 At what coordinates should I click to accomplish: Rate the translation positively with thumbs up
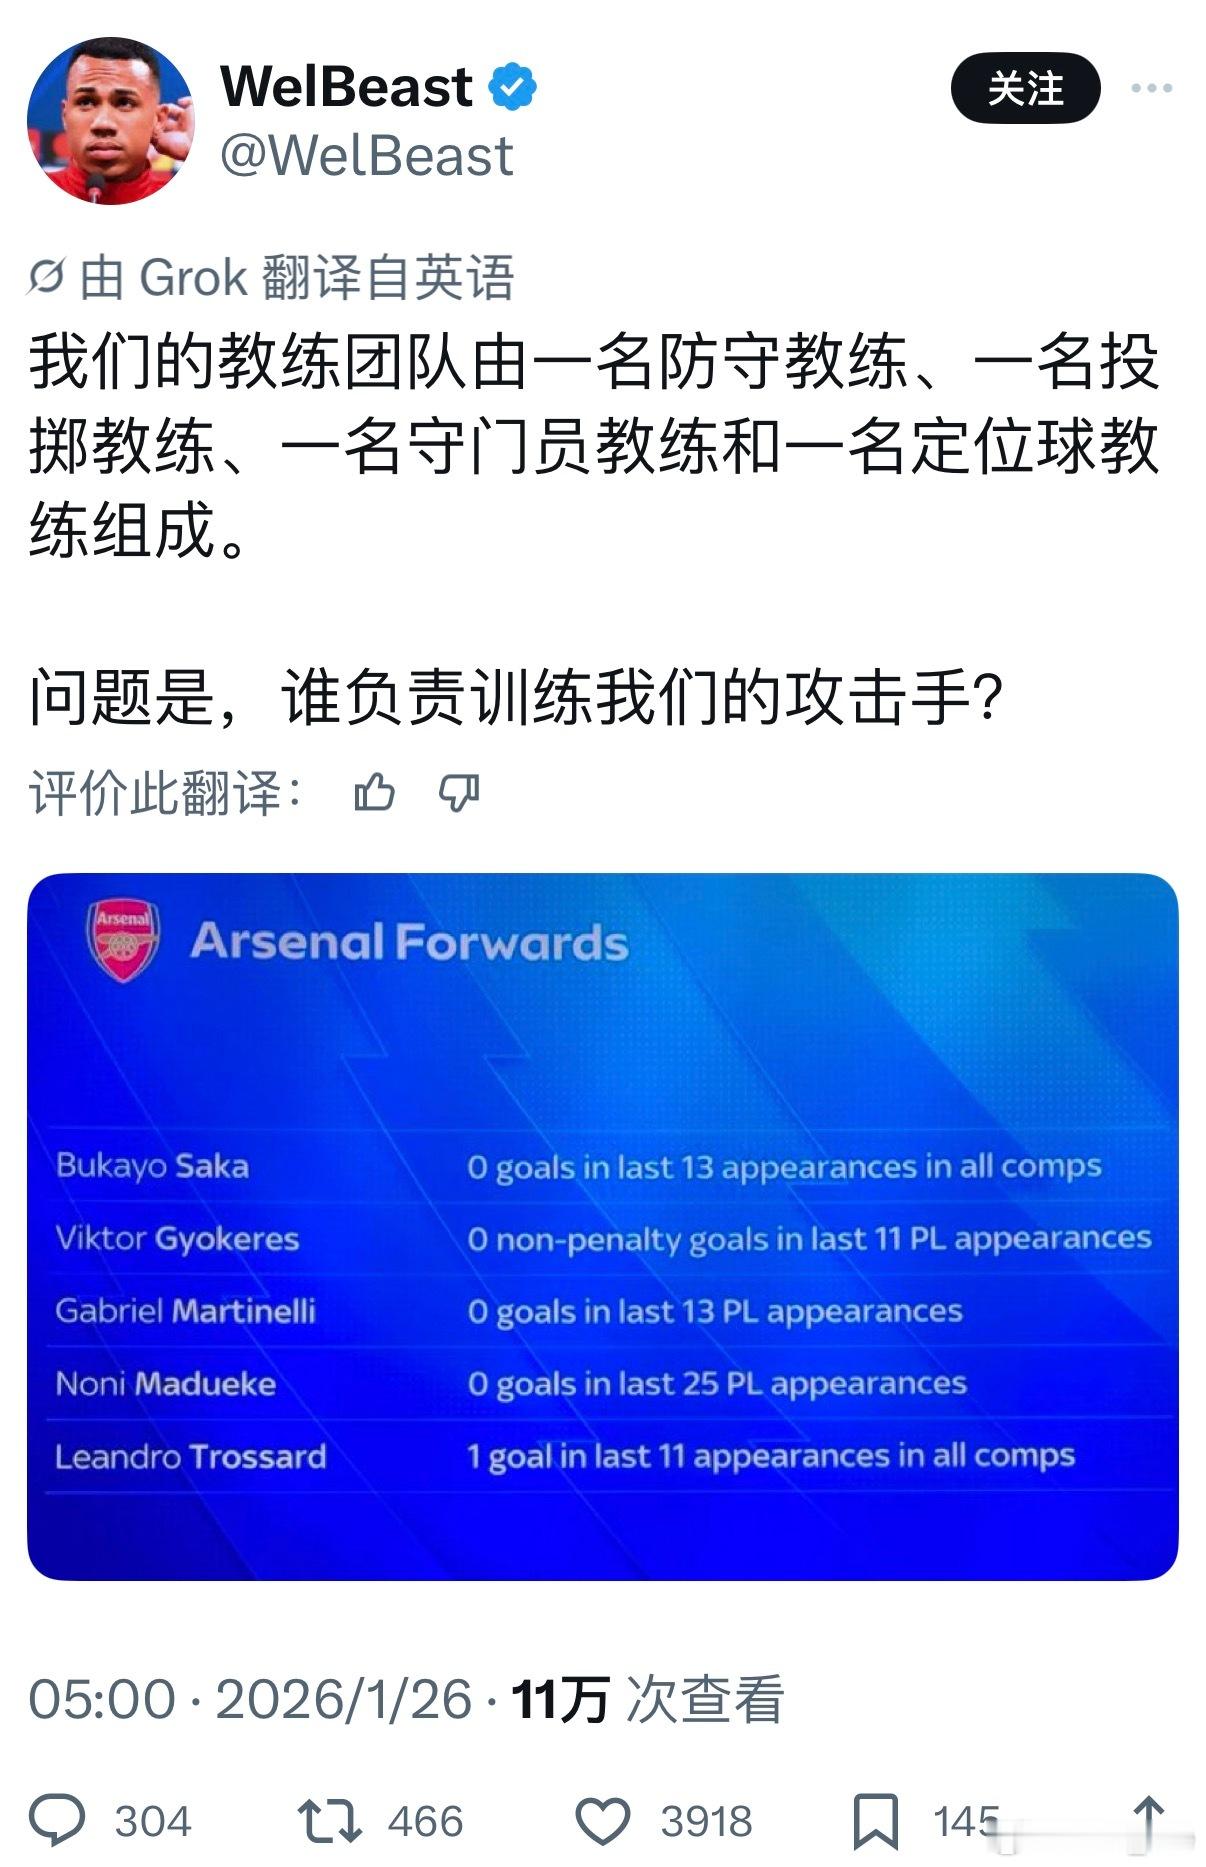[375, 791]
